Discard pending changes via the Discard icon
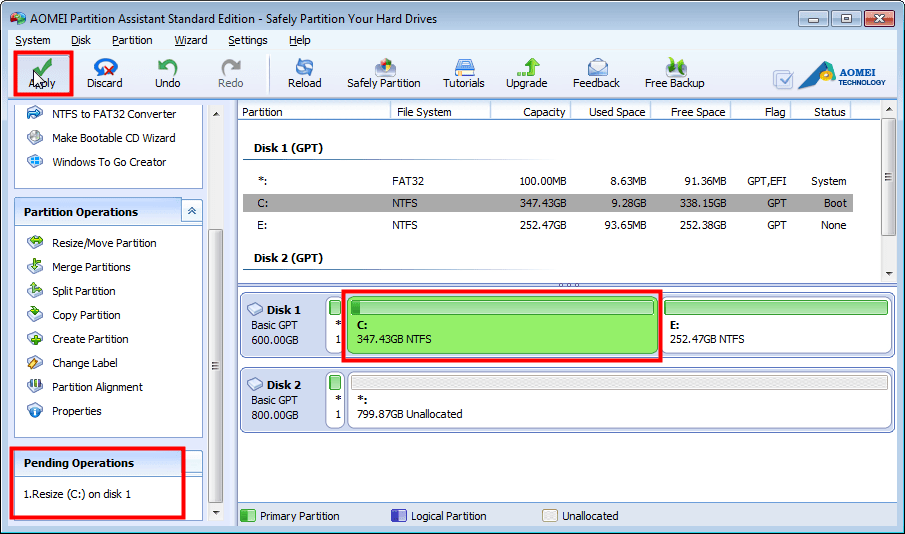Viewport: 905px width, 534px height. point(104,73)
